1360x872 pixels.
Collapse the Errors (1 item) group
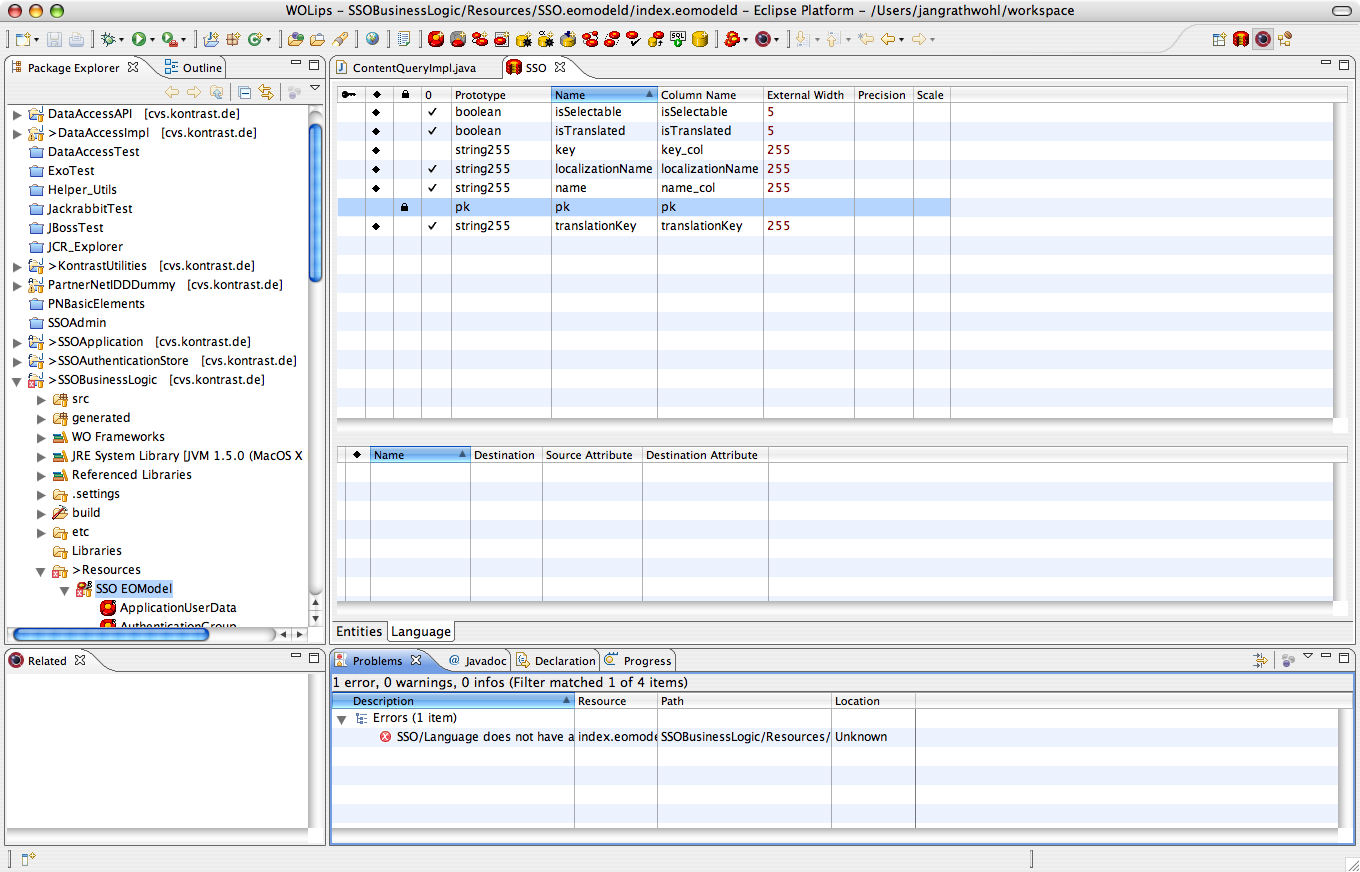[342, 719]
